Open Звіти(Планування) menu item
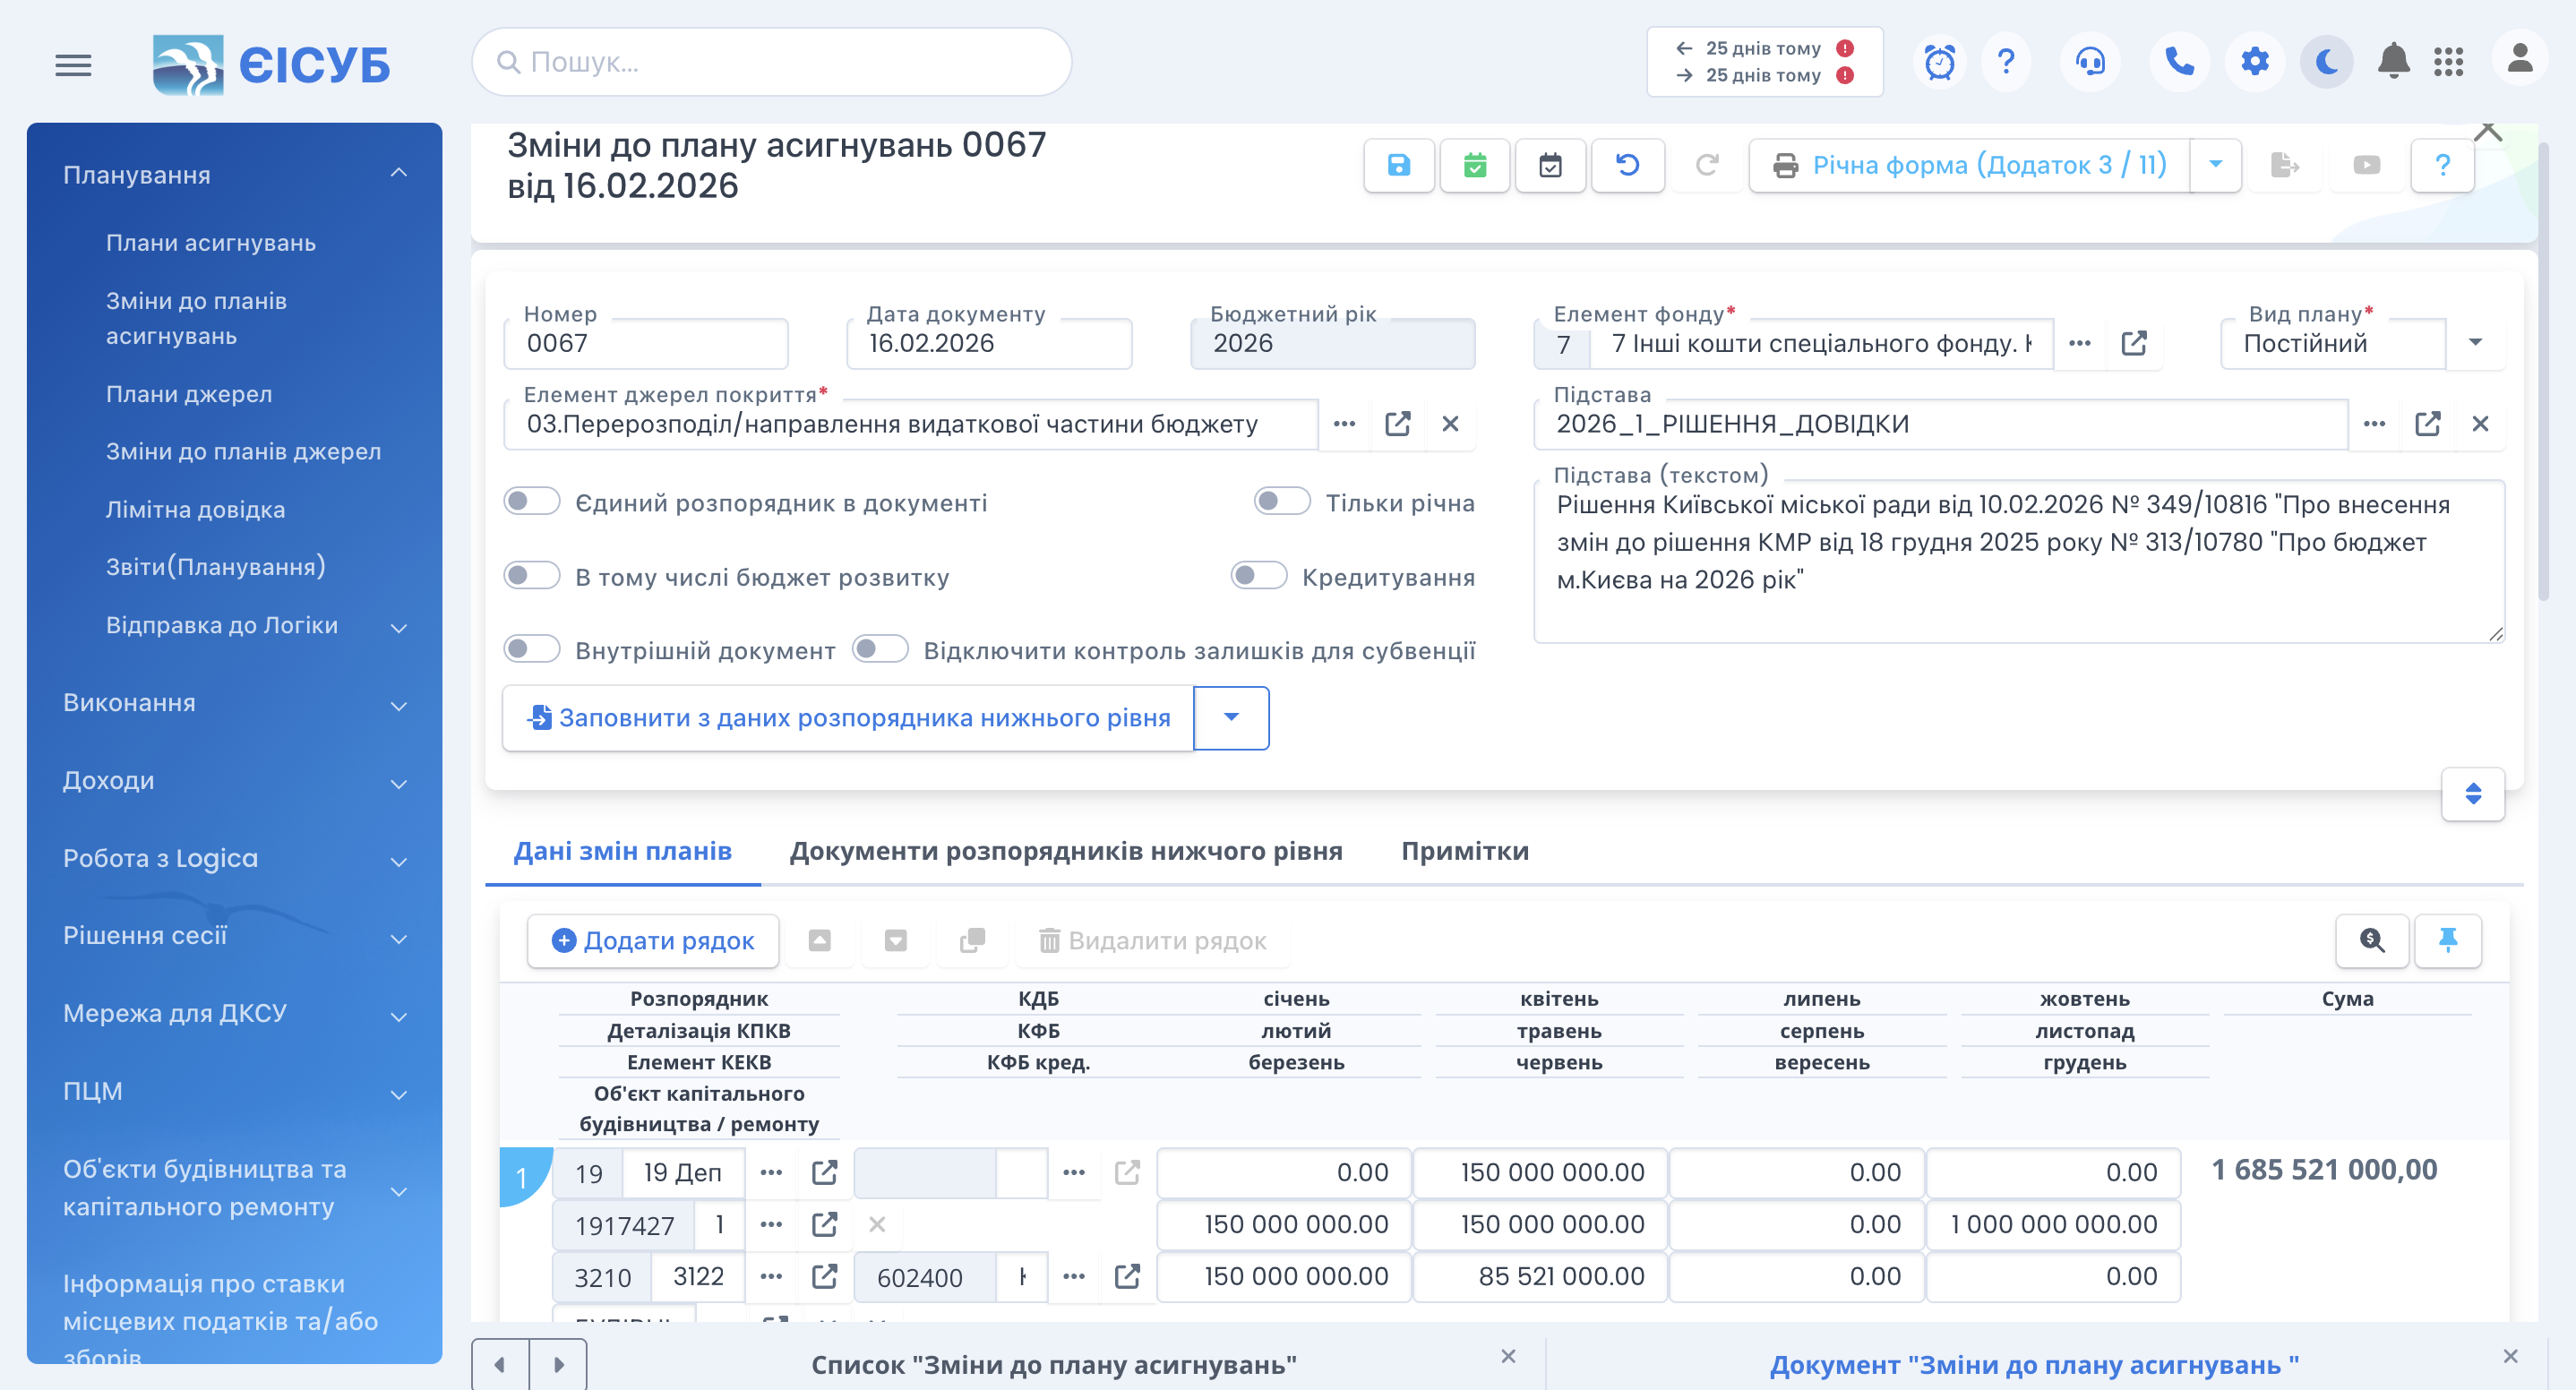2576x1390 pixels. (216, 567)
